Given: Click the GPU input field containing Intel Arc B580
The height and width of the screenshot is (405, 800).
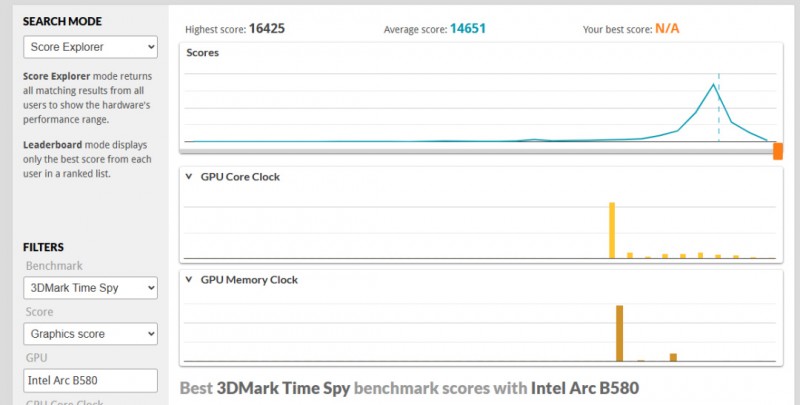Looking at the screenshot, I should coord(90,381).
